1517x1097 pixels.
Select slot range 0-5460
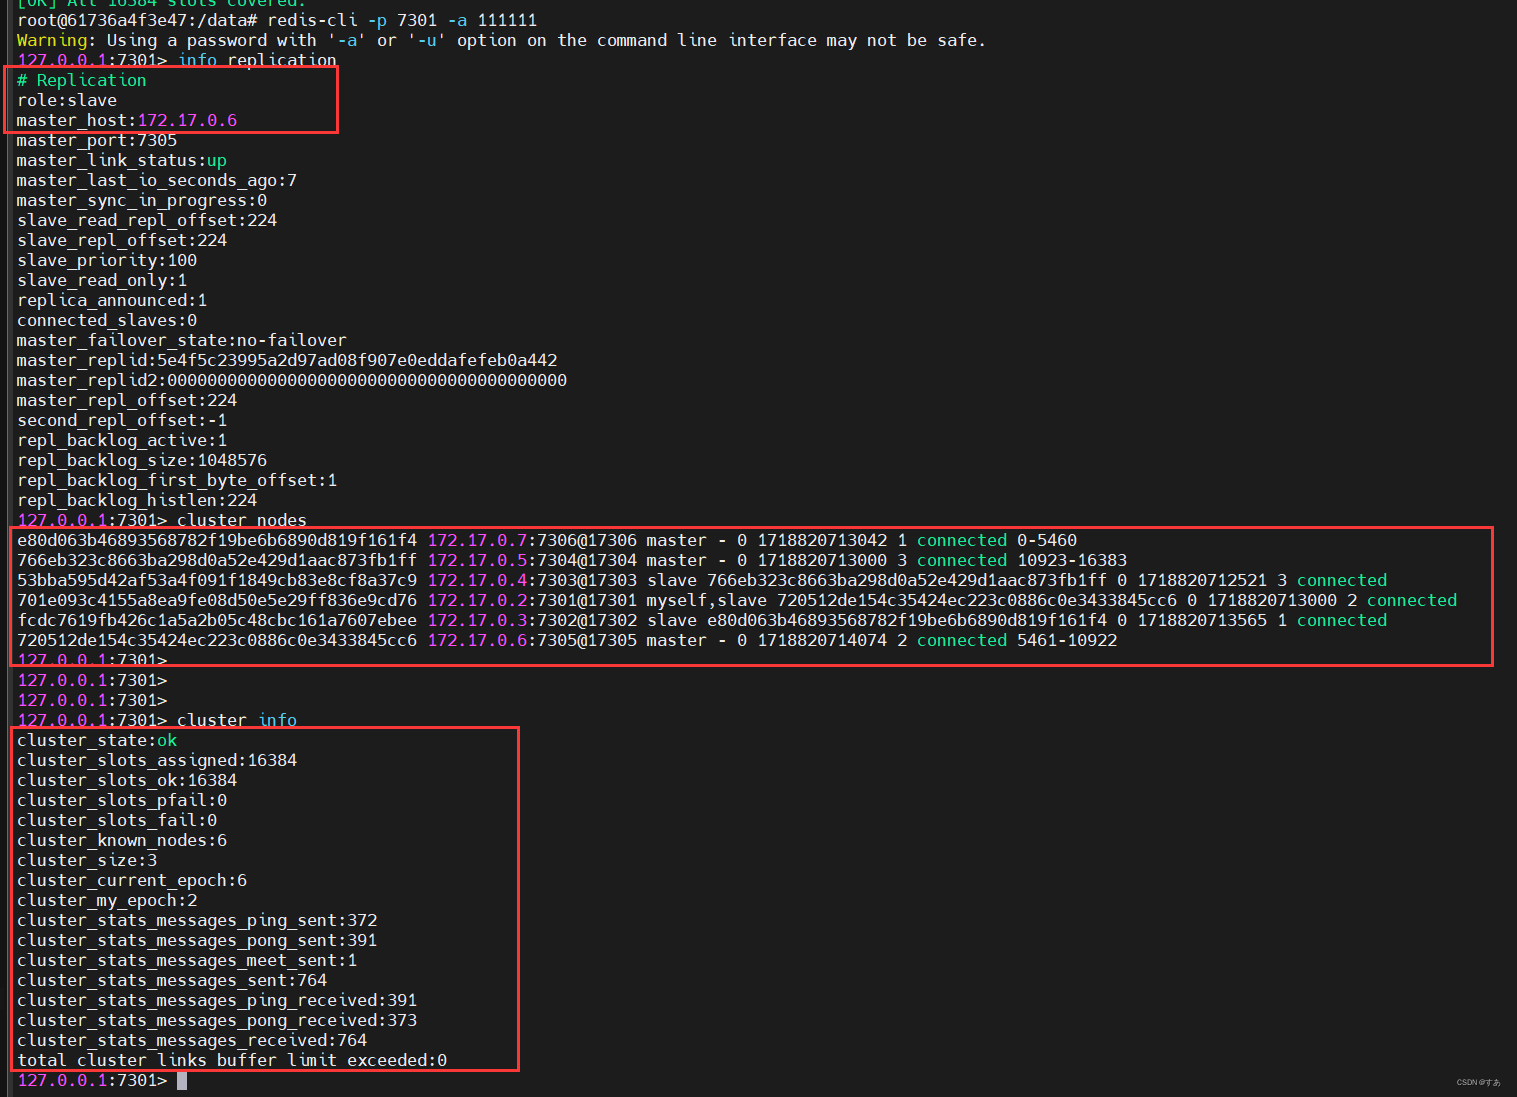click(1047, 540)
